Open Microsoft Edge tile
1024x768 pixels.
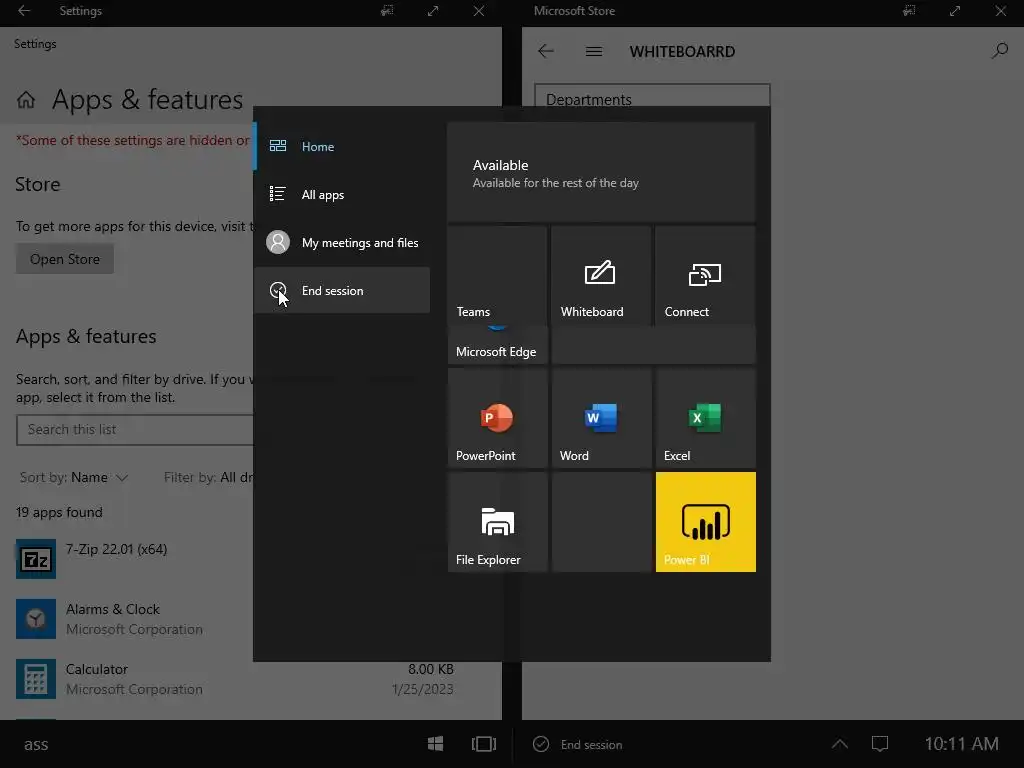[497, 346]
